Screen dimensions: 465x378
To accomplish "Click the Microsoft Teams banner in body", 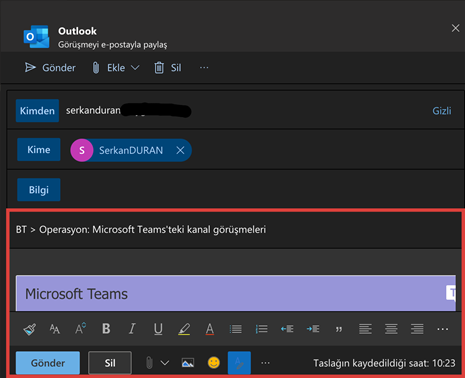I will pyautogui.click(x=236, y=293).
